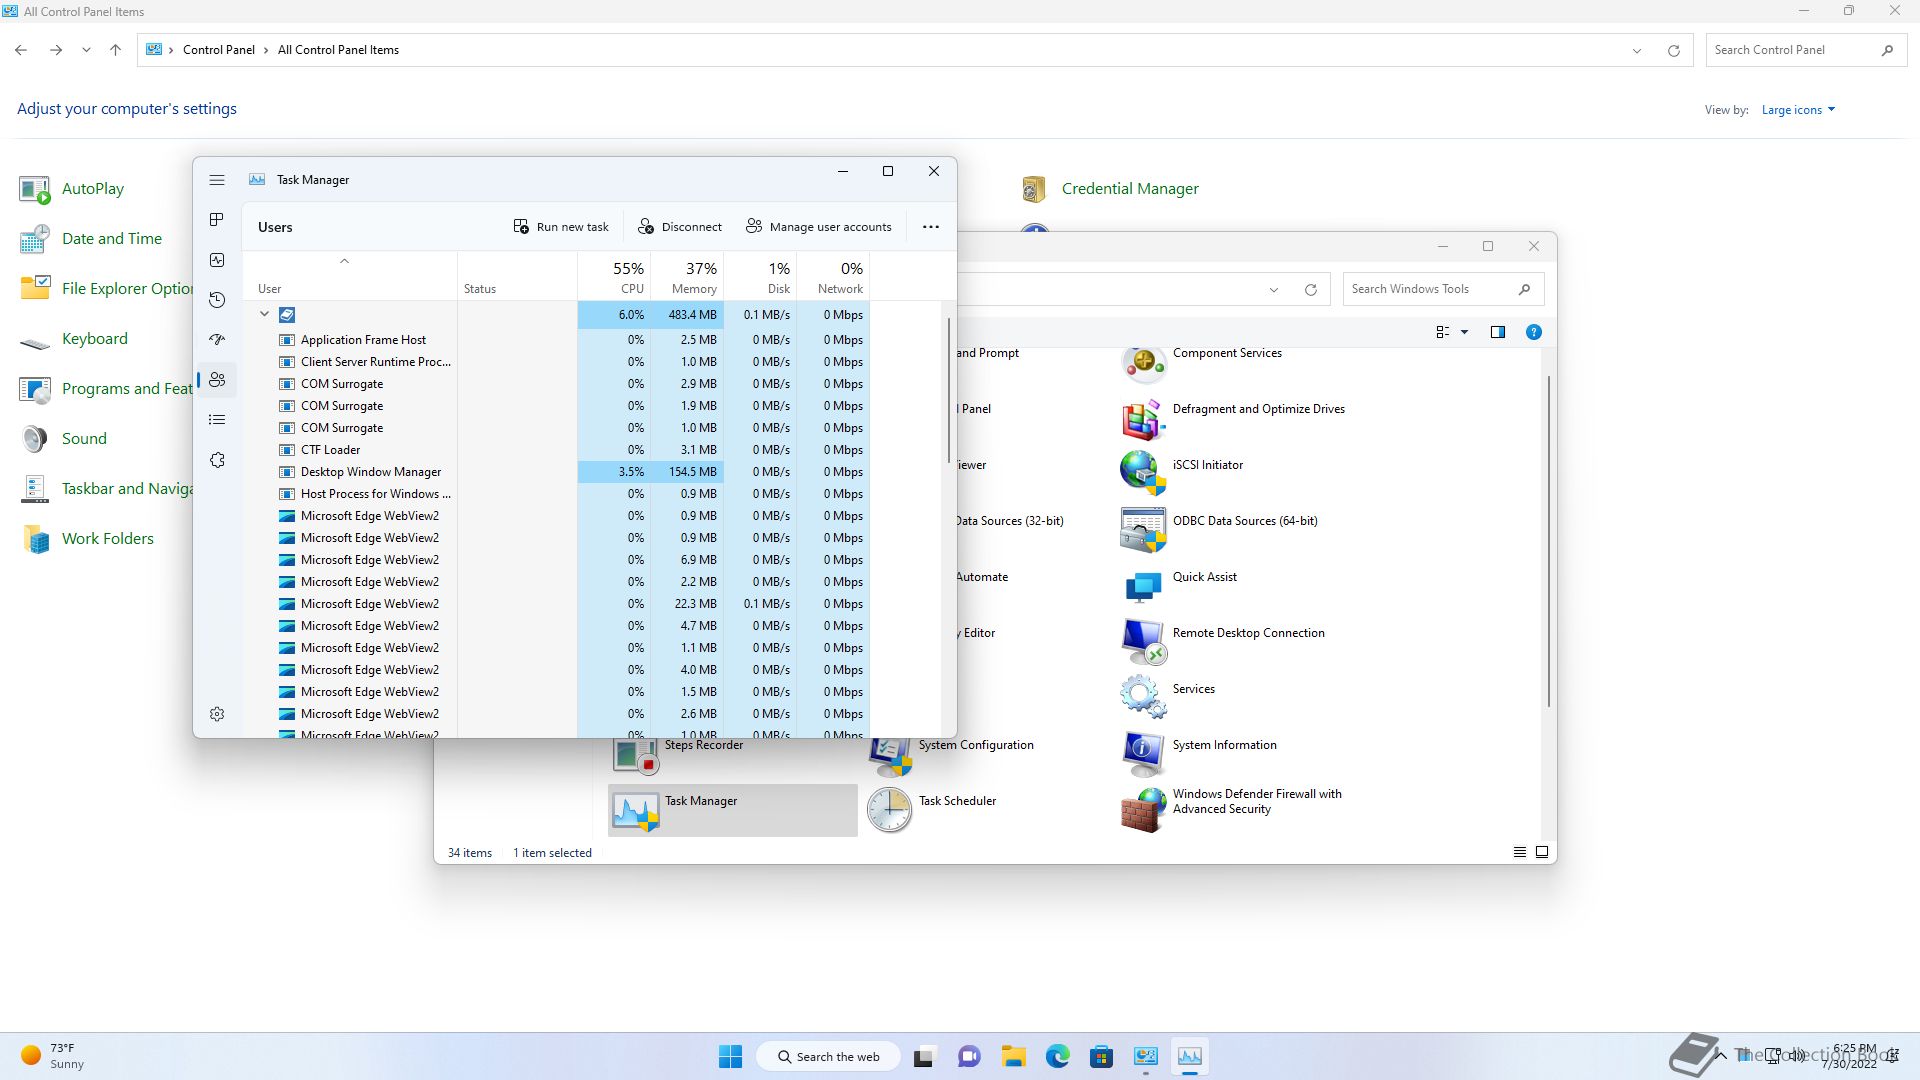1920x1080 pixels.
Task: Open View by Large icons dropdown
Action: tap(1798, 110)
